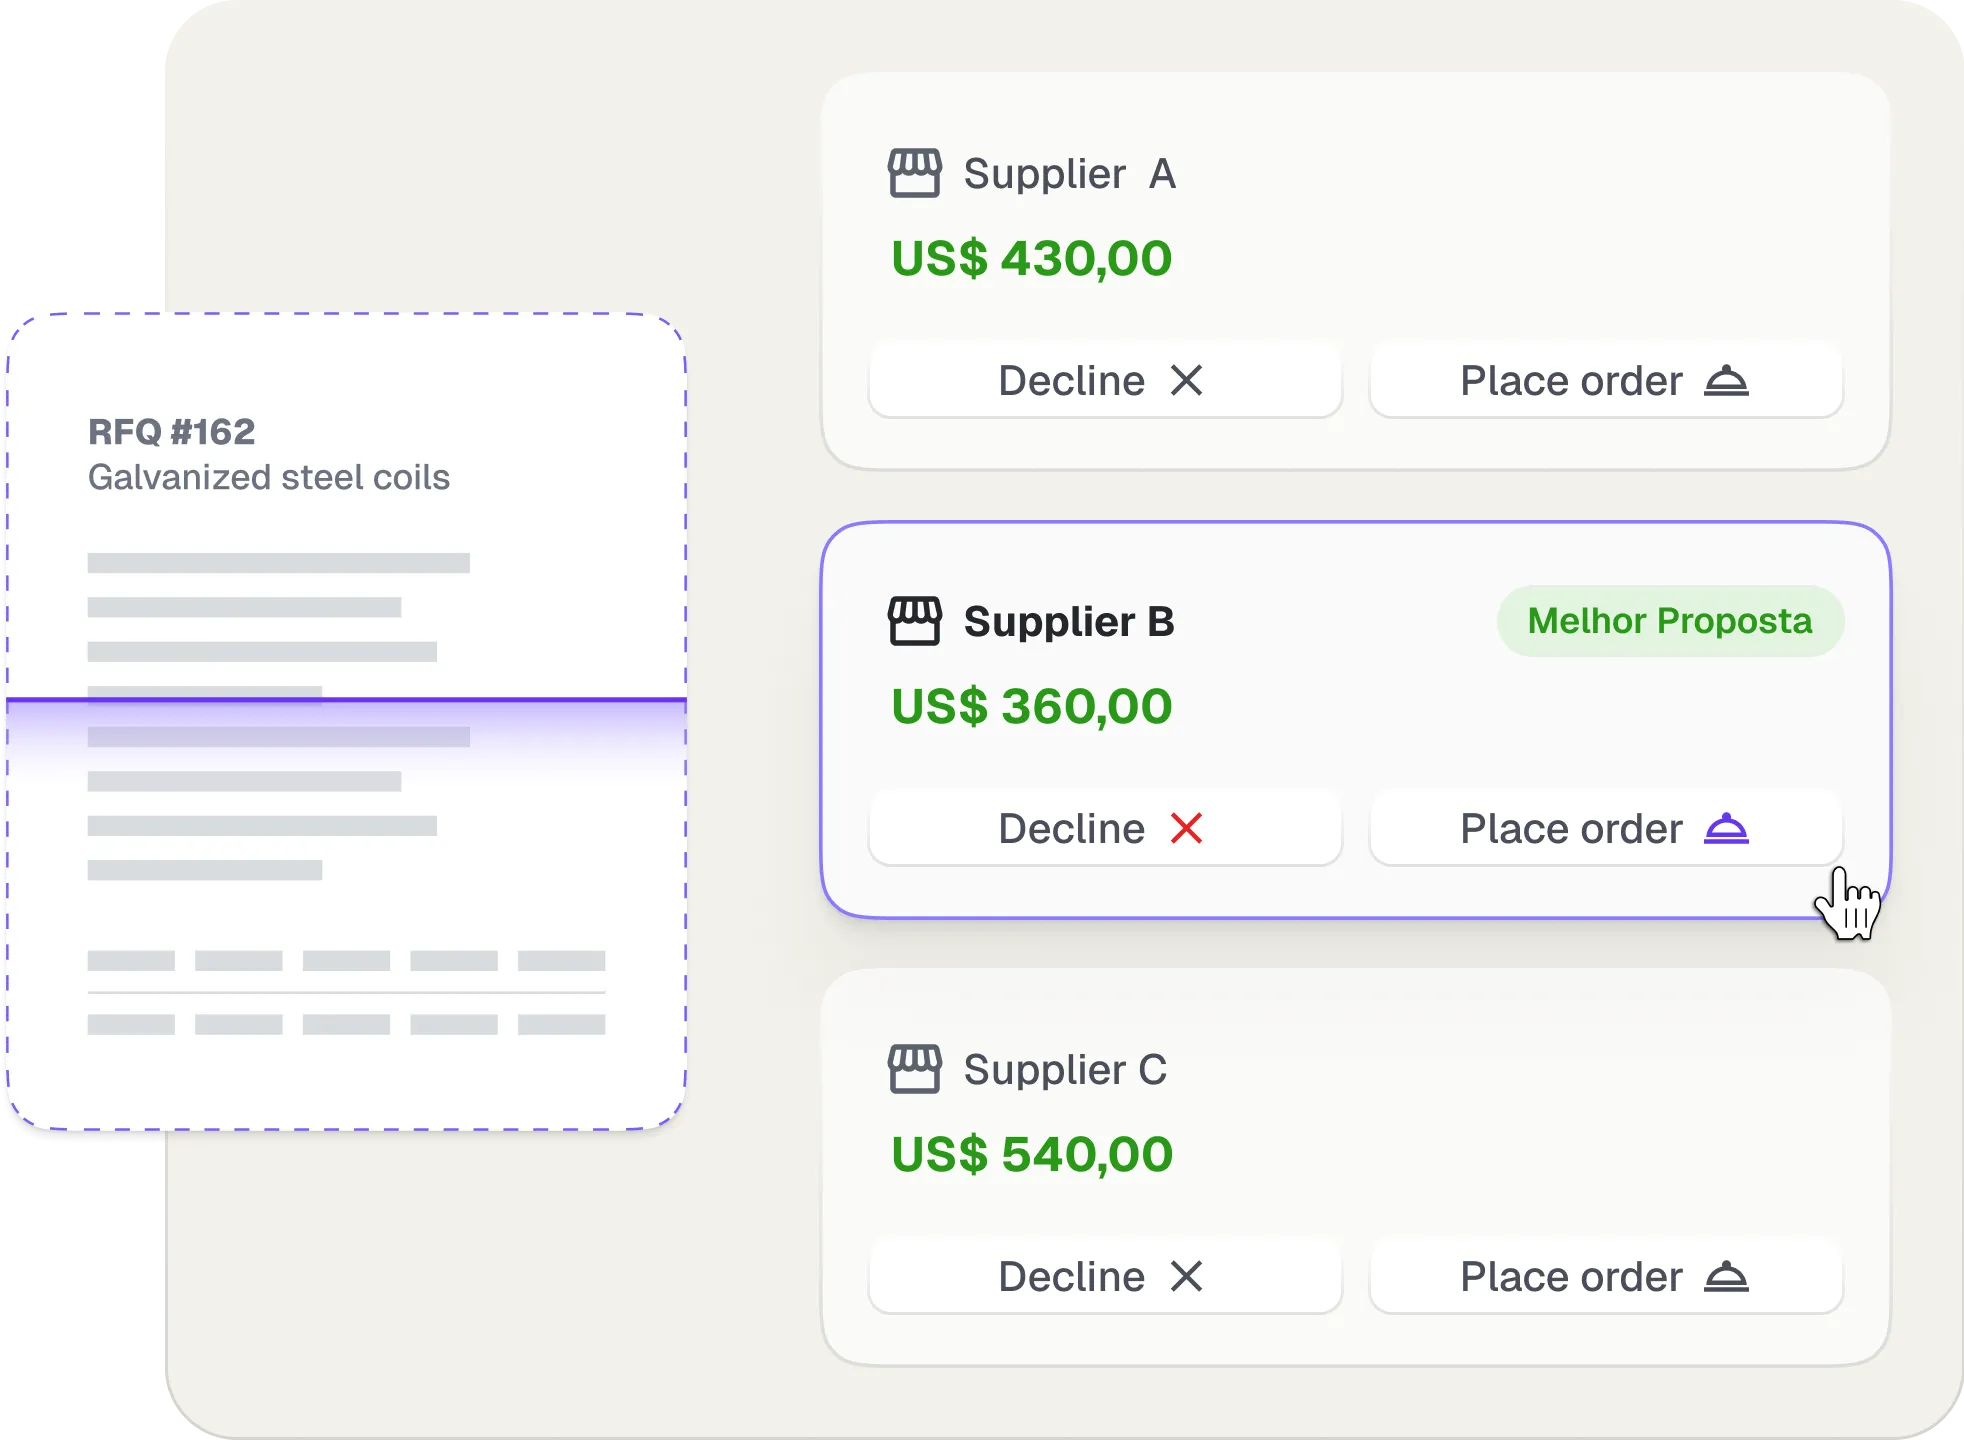Click the X icon in Supplier A's Decline button
The width and height of the screenshot is (1964, 1440).
pyautogui.click(x=1186, y=381)
